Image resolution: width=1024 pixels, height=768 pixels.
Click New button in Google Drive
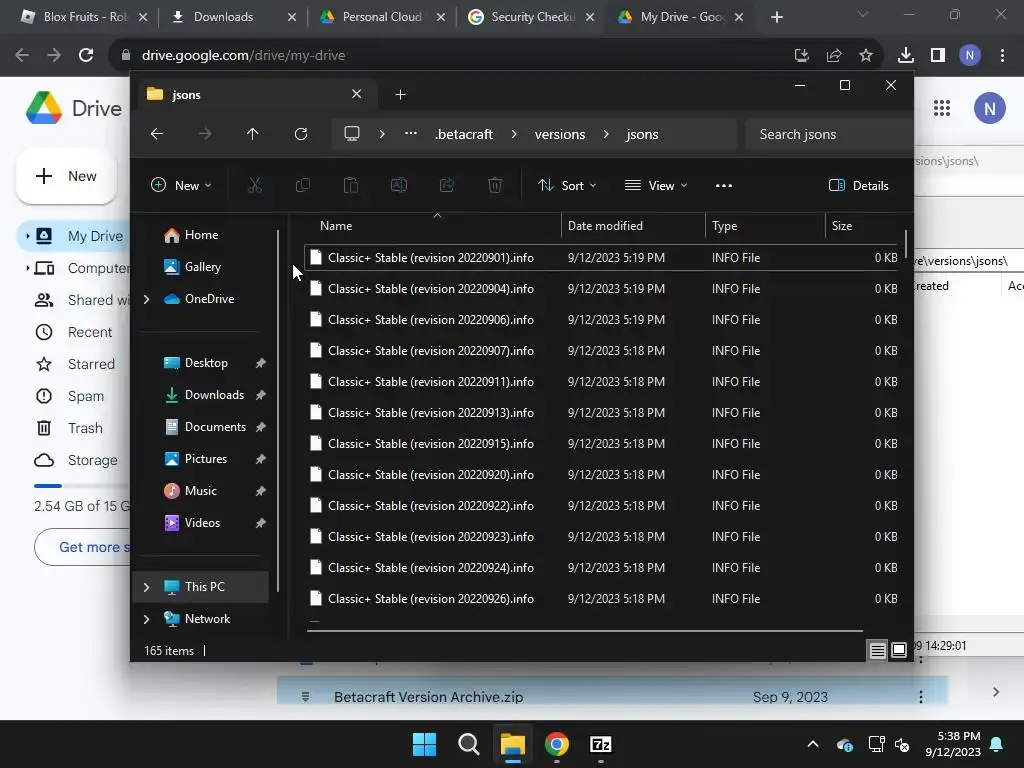tap(66, 176)
